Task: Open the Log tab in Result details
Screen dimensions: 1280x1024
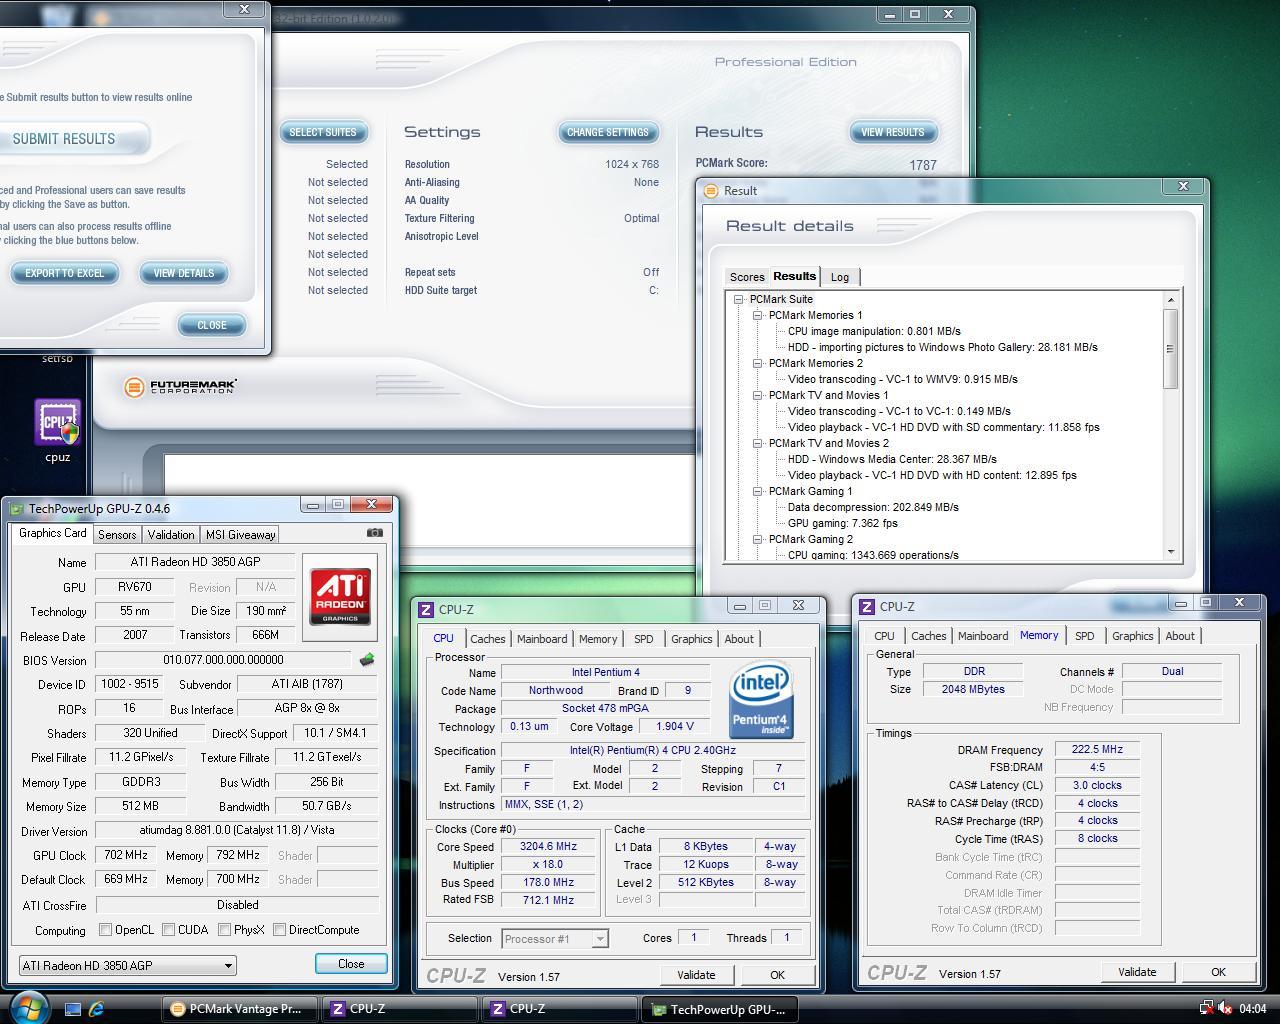Action: (x=840, y=277)
